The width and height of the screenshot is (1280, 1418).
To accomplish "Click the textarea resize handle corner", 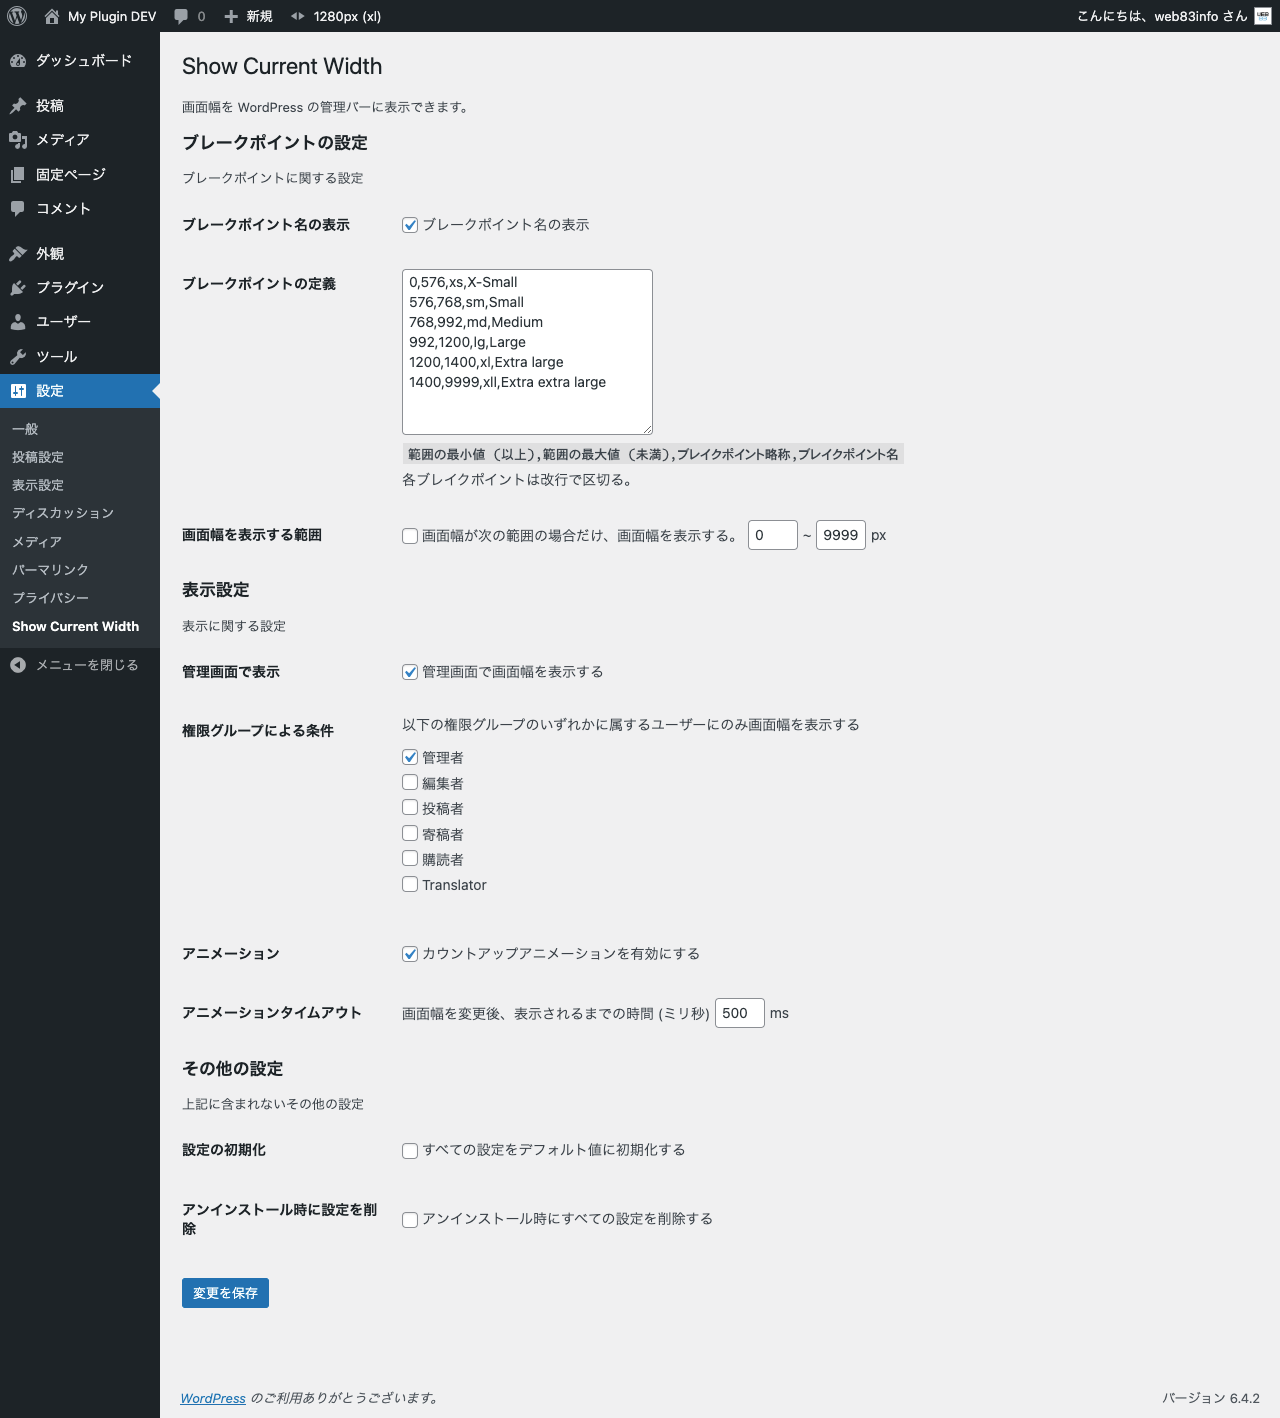I will [647, 429].
